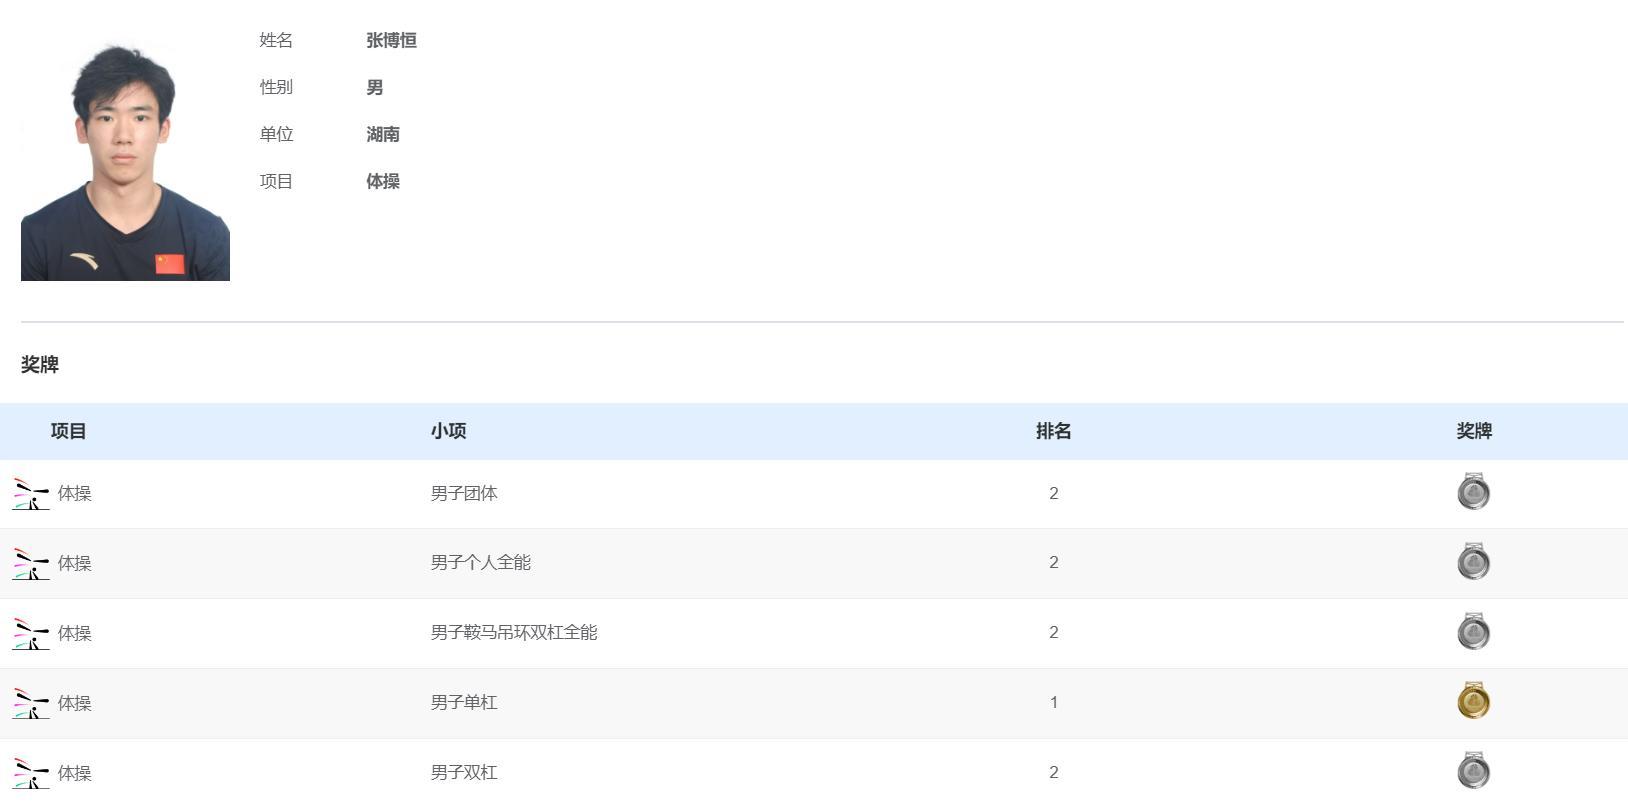
Task: Click the silver medal for 男子团体
Action: click(1473, 492)
